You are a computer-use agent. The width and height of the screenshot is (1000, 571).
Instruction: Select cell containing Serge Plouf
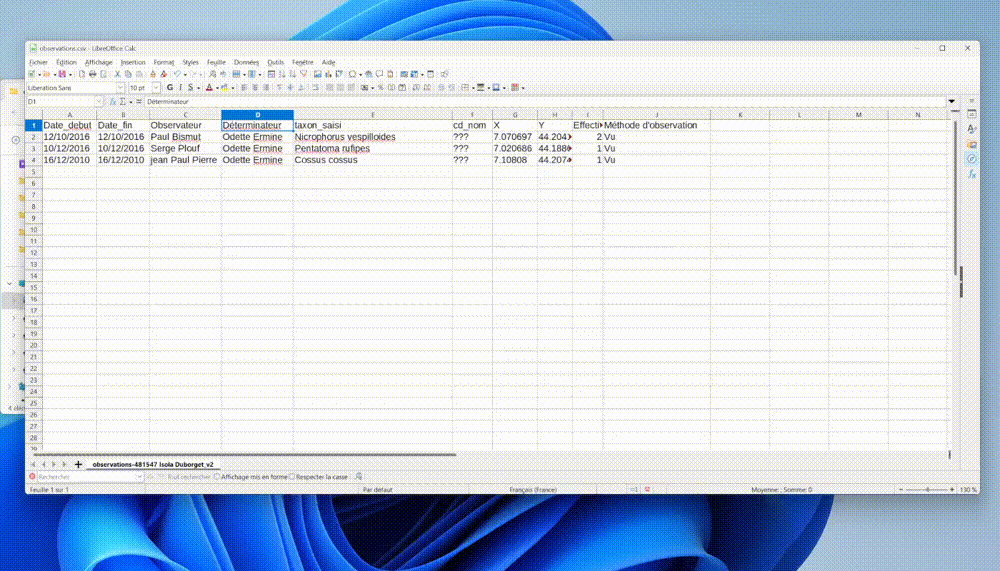185,148
